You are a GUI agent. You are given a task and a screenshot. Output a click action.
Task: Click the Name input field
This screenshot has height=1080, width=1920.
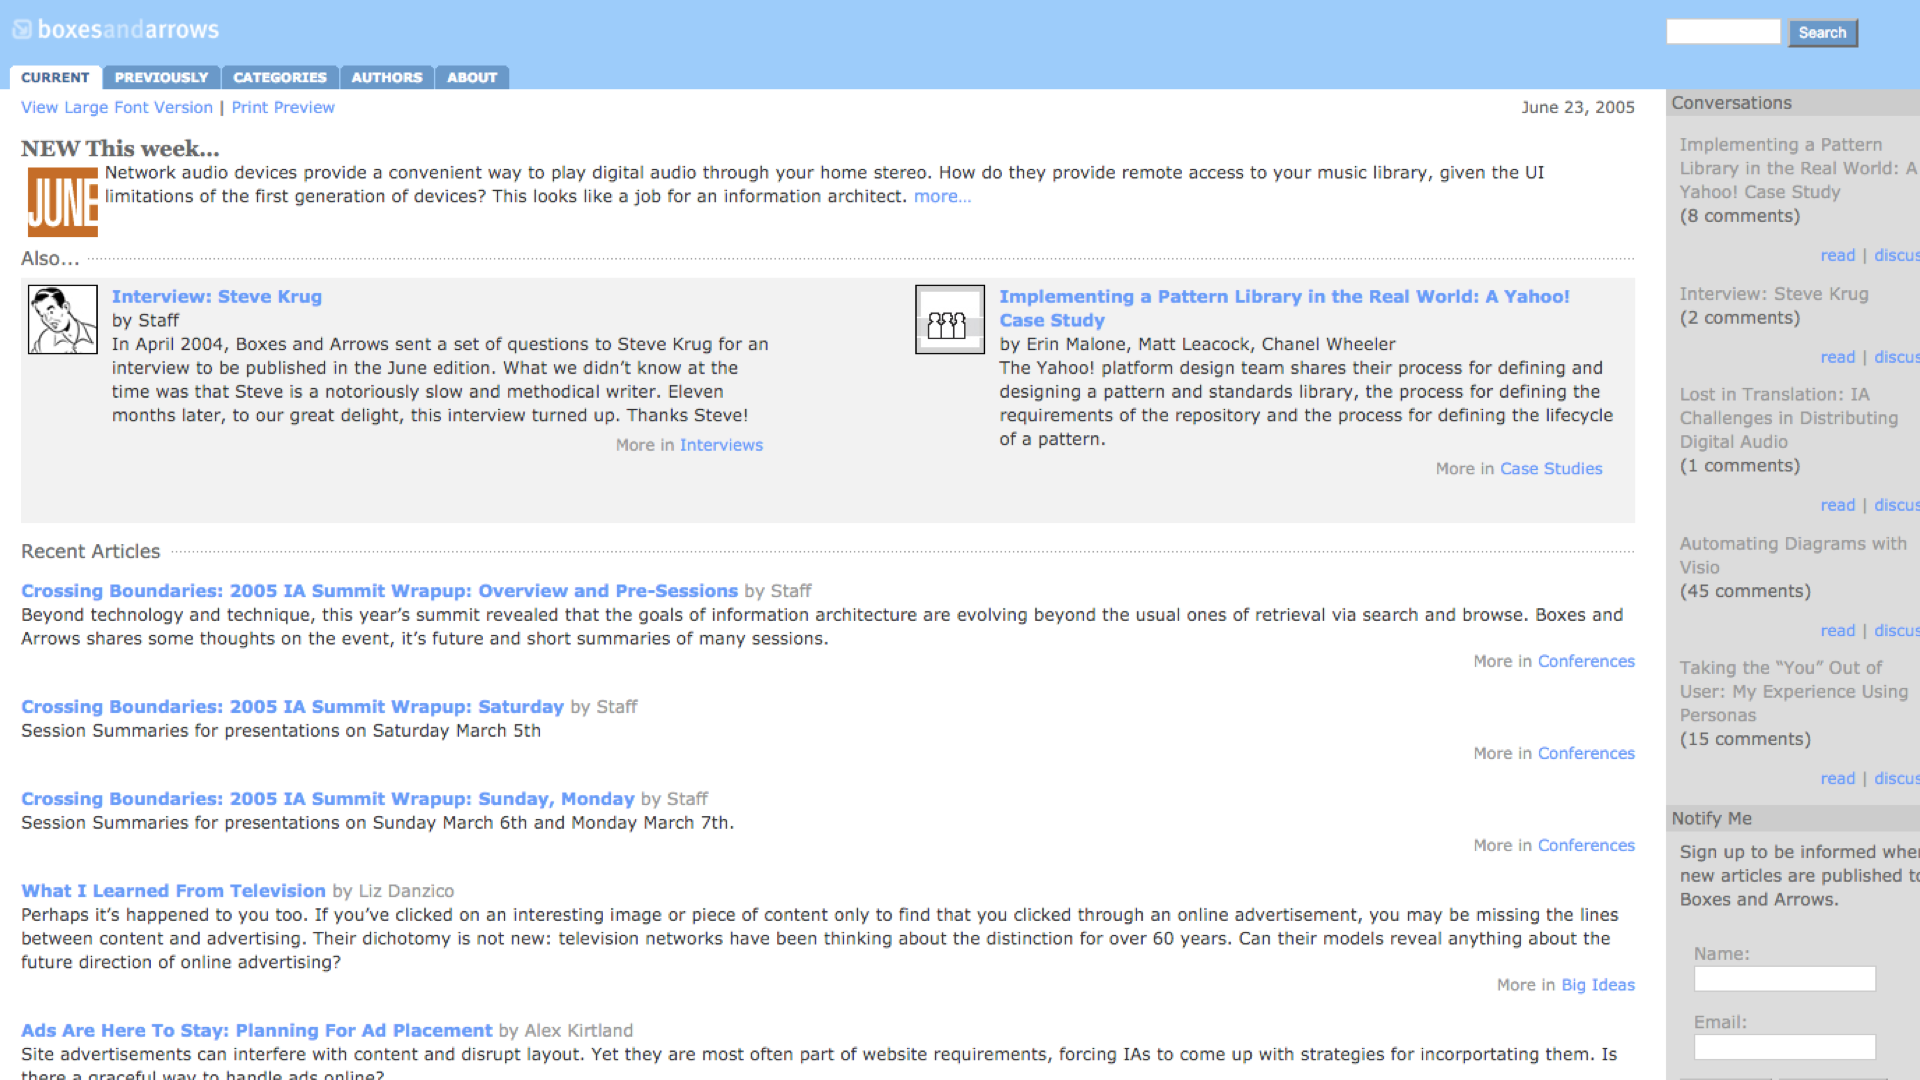click(1783, 978)
